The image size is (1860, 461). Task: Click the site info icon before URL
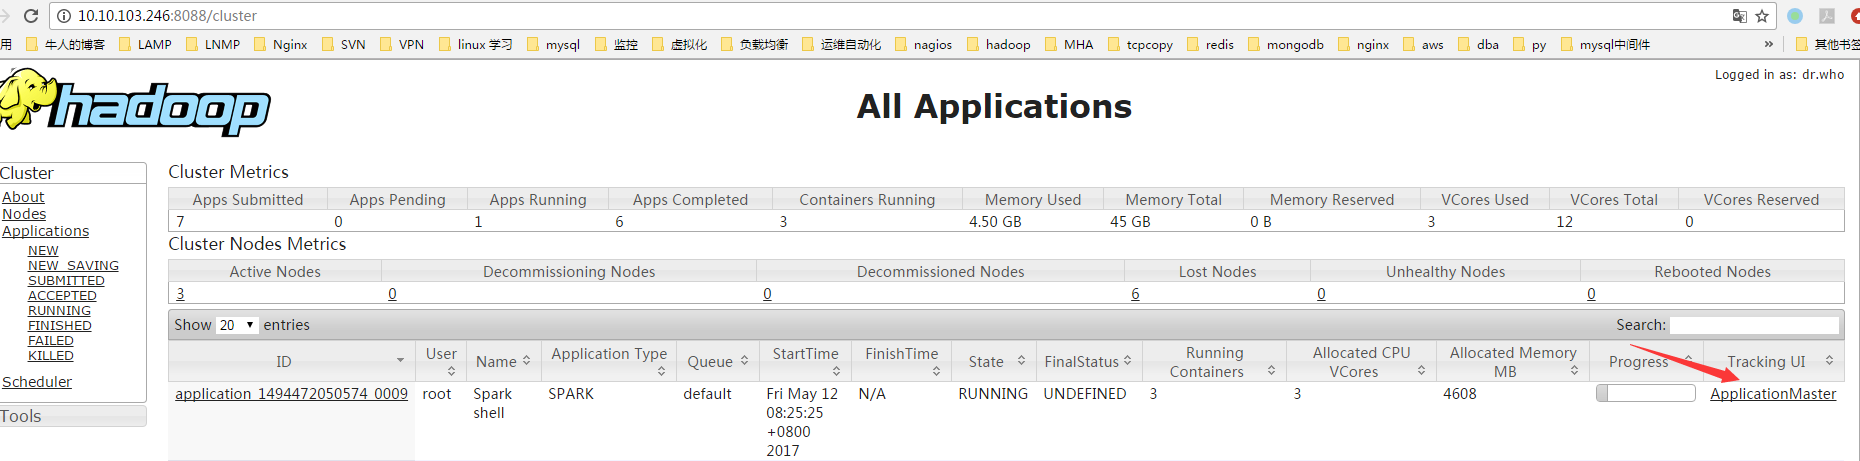[64, 16]
